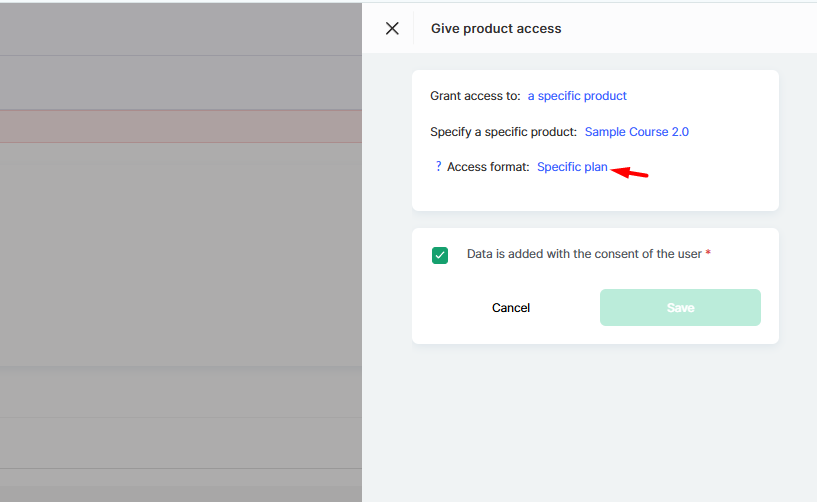Click the red required asterisk marker

pyautogui.click(x=708, y=253)
